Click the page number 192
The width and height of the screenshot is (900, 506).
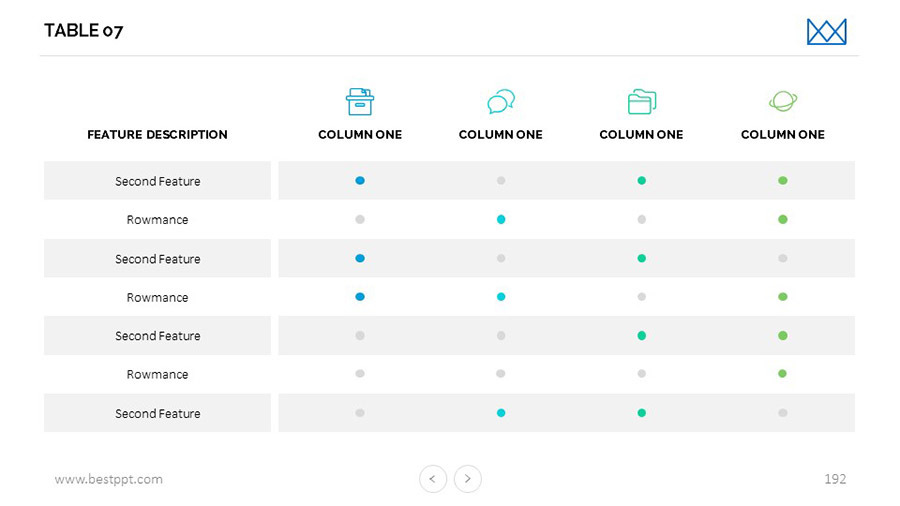coord(835,479)
